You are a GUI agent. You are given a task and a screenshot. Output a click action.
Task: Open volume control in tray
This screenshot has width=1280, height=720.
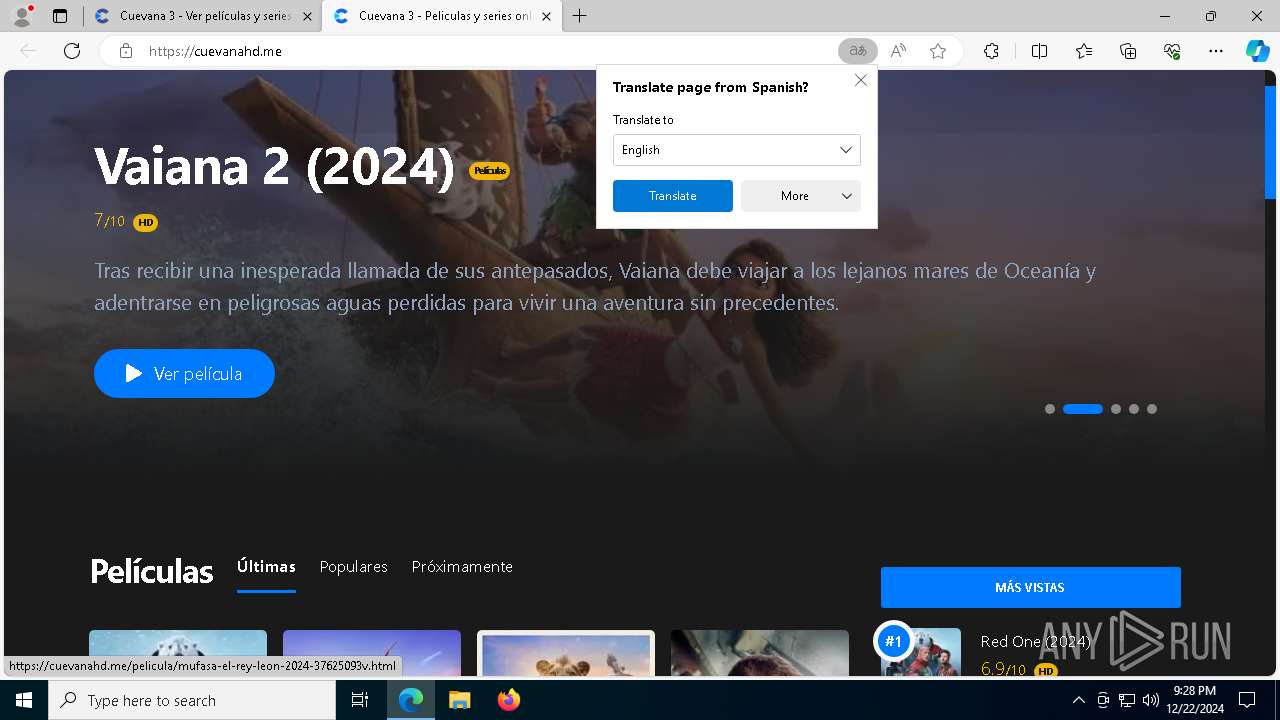click(1150, 700)
